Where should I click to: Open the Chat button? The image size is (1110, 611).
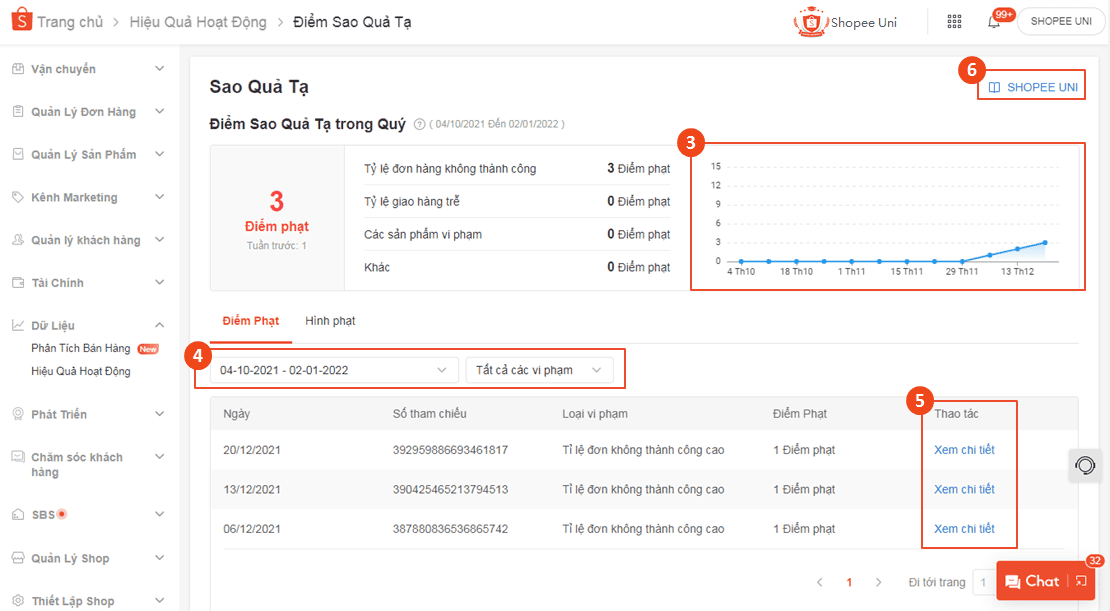[1032, 581]
